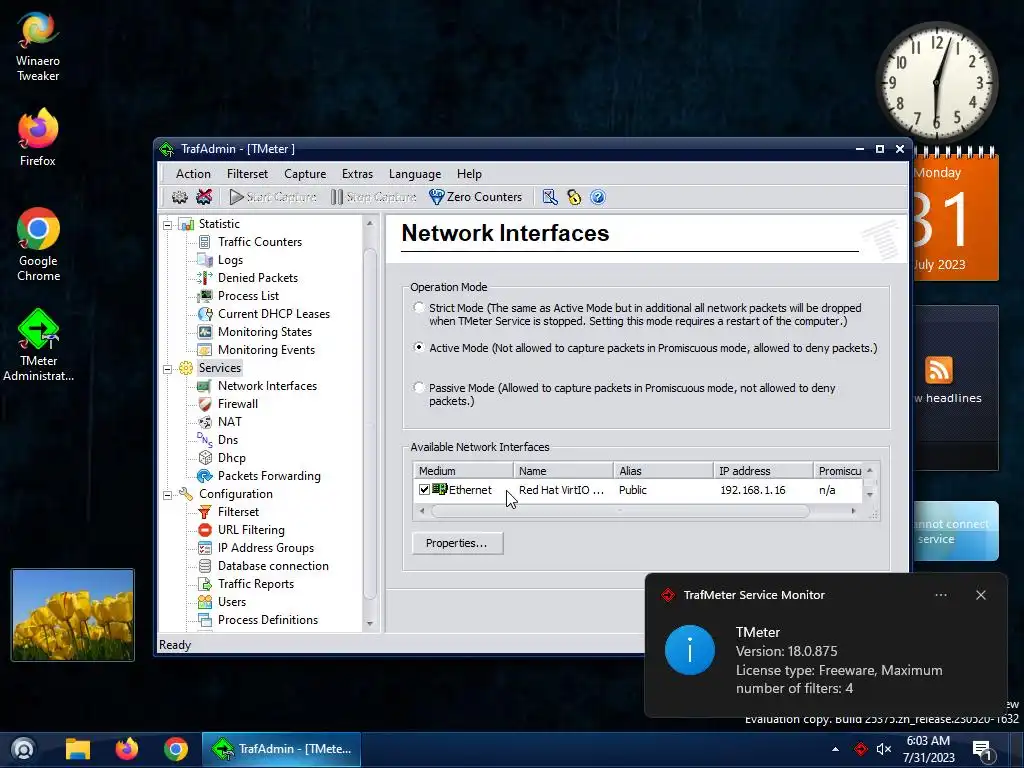This screenshot has width=1024, height=768.
Task: Click the Name column header
Action: click(x=563, y=471)
